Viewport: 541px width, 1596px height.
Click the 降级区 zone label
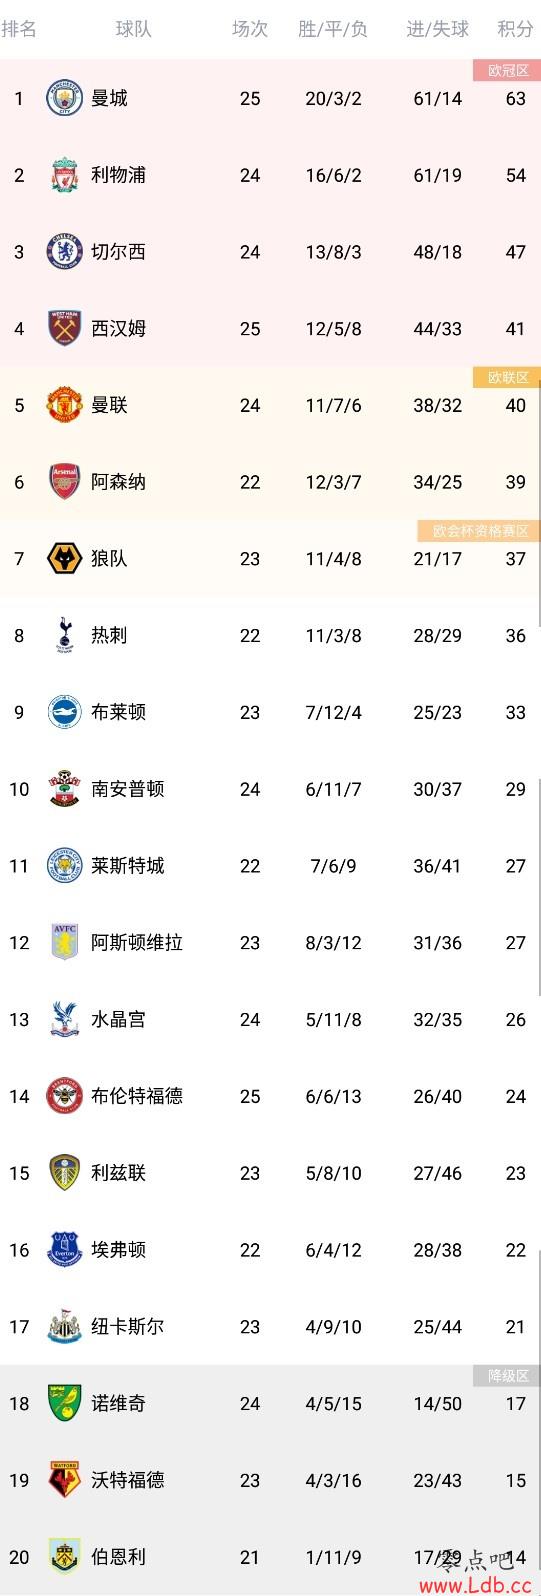(507, 1376)
